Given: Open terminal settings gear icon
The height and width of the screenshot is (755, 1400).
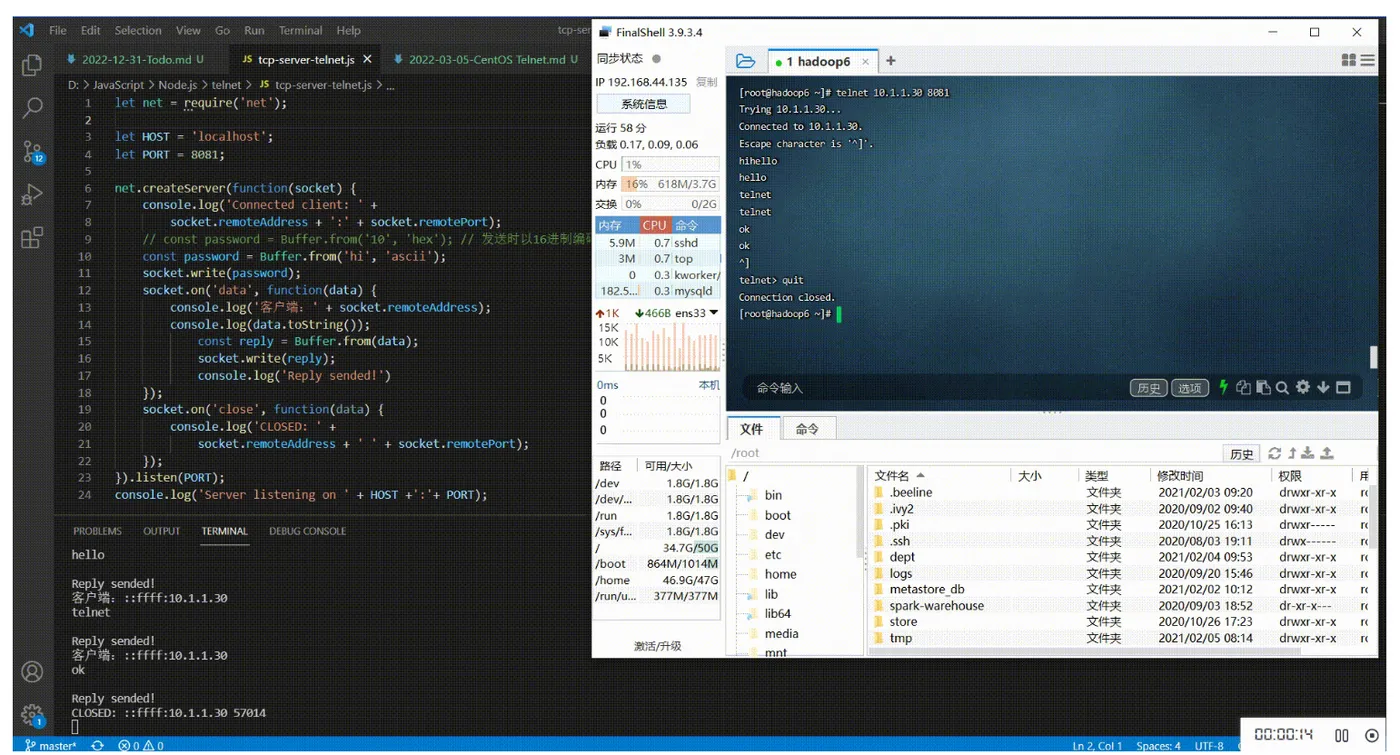Looking at the screenshot, I should coord(1303,387).
